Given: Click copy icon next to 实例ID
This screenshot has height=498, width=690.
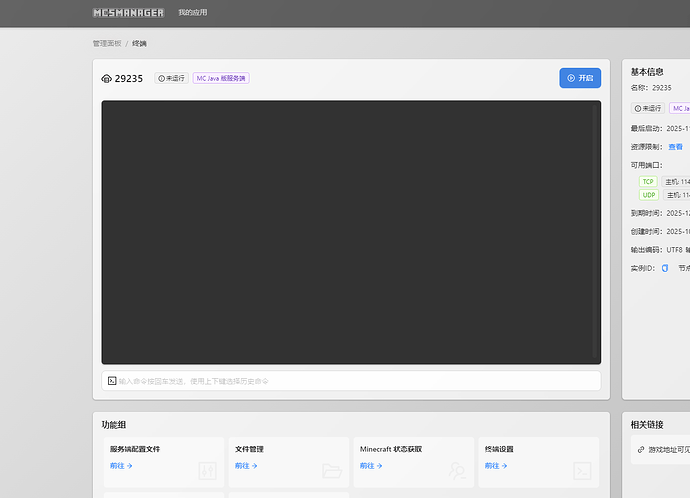Looking at the screenshot, I should [x=665, y=268].
